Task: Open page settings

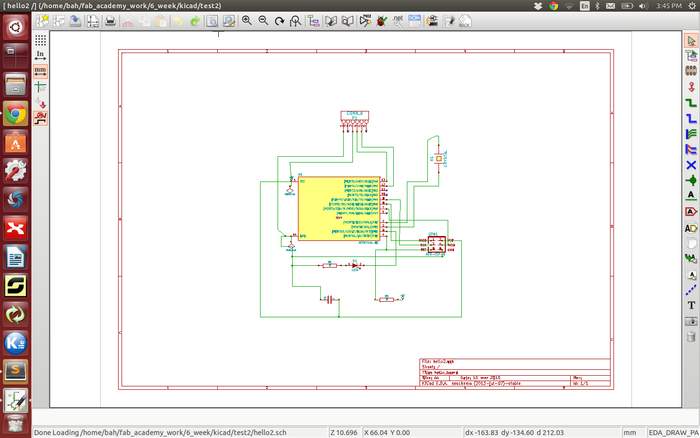Action: [x=93, y=21]
